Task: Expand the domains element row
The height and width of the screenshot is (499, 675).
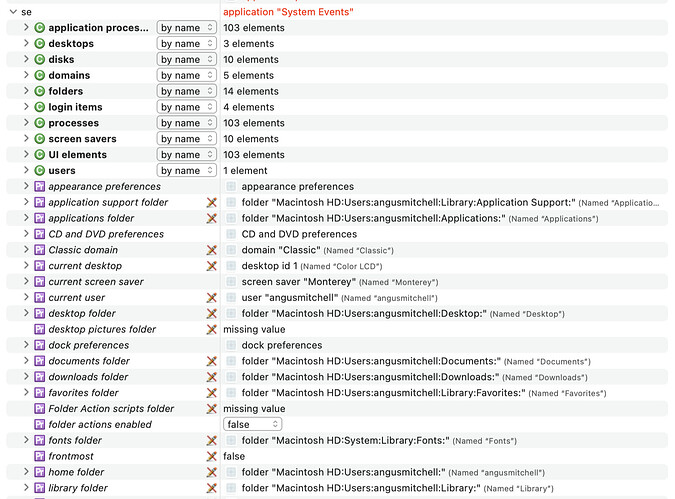Action: coord(26,75)
